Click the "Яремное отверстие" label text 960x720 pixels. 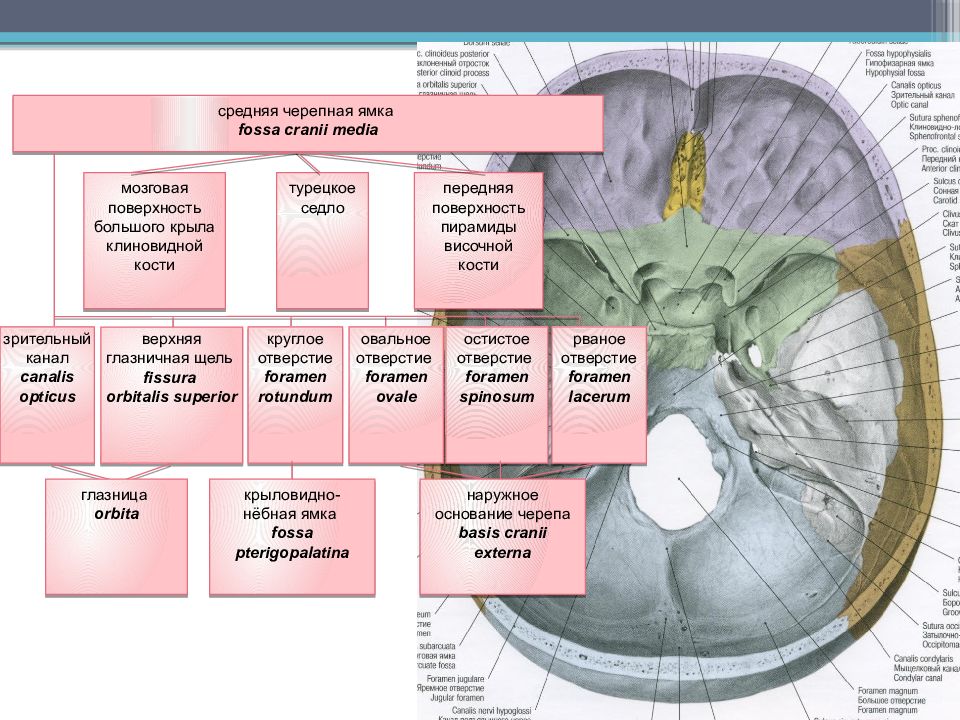[451, 688]
